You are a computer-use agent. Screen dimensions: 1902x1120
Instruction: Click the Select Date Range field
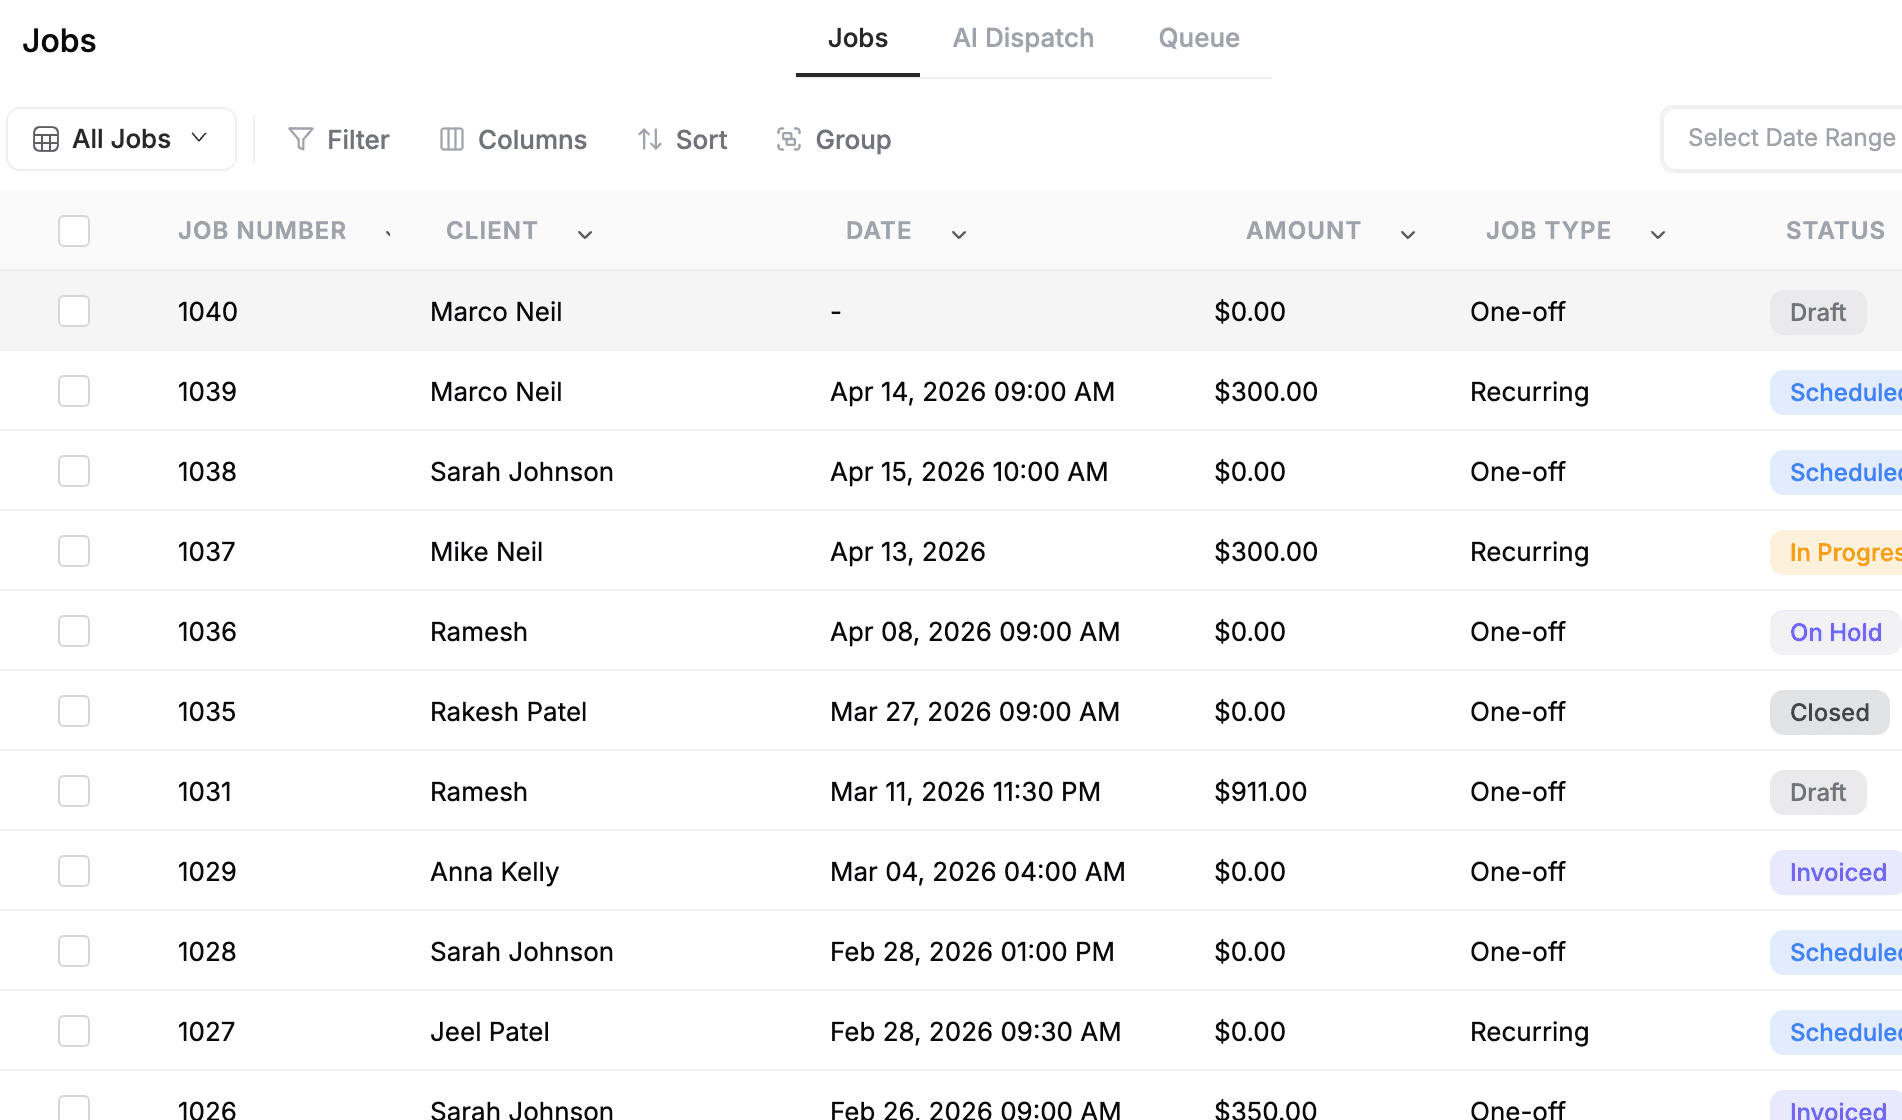point(1782,138)
